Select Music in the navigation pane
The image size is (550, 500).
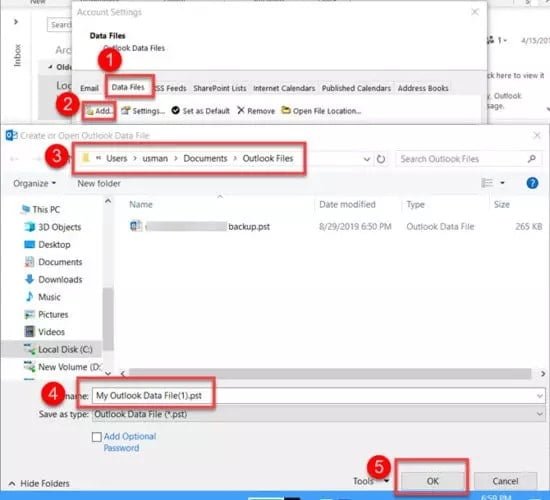click(x=43, y=297)
